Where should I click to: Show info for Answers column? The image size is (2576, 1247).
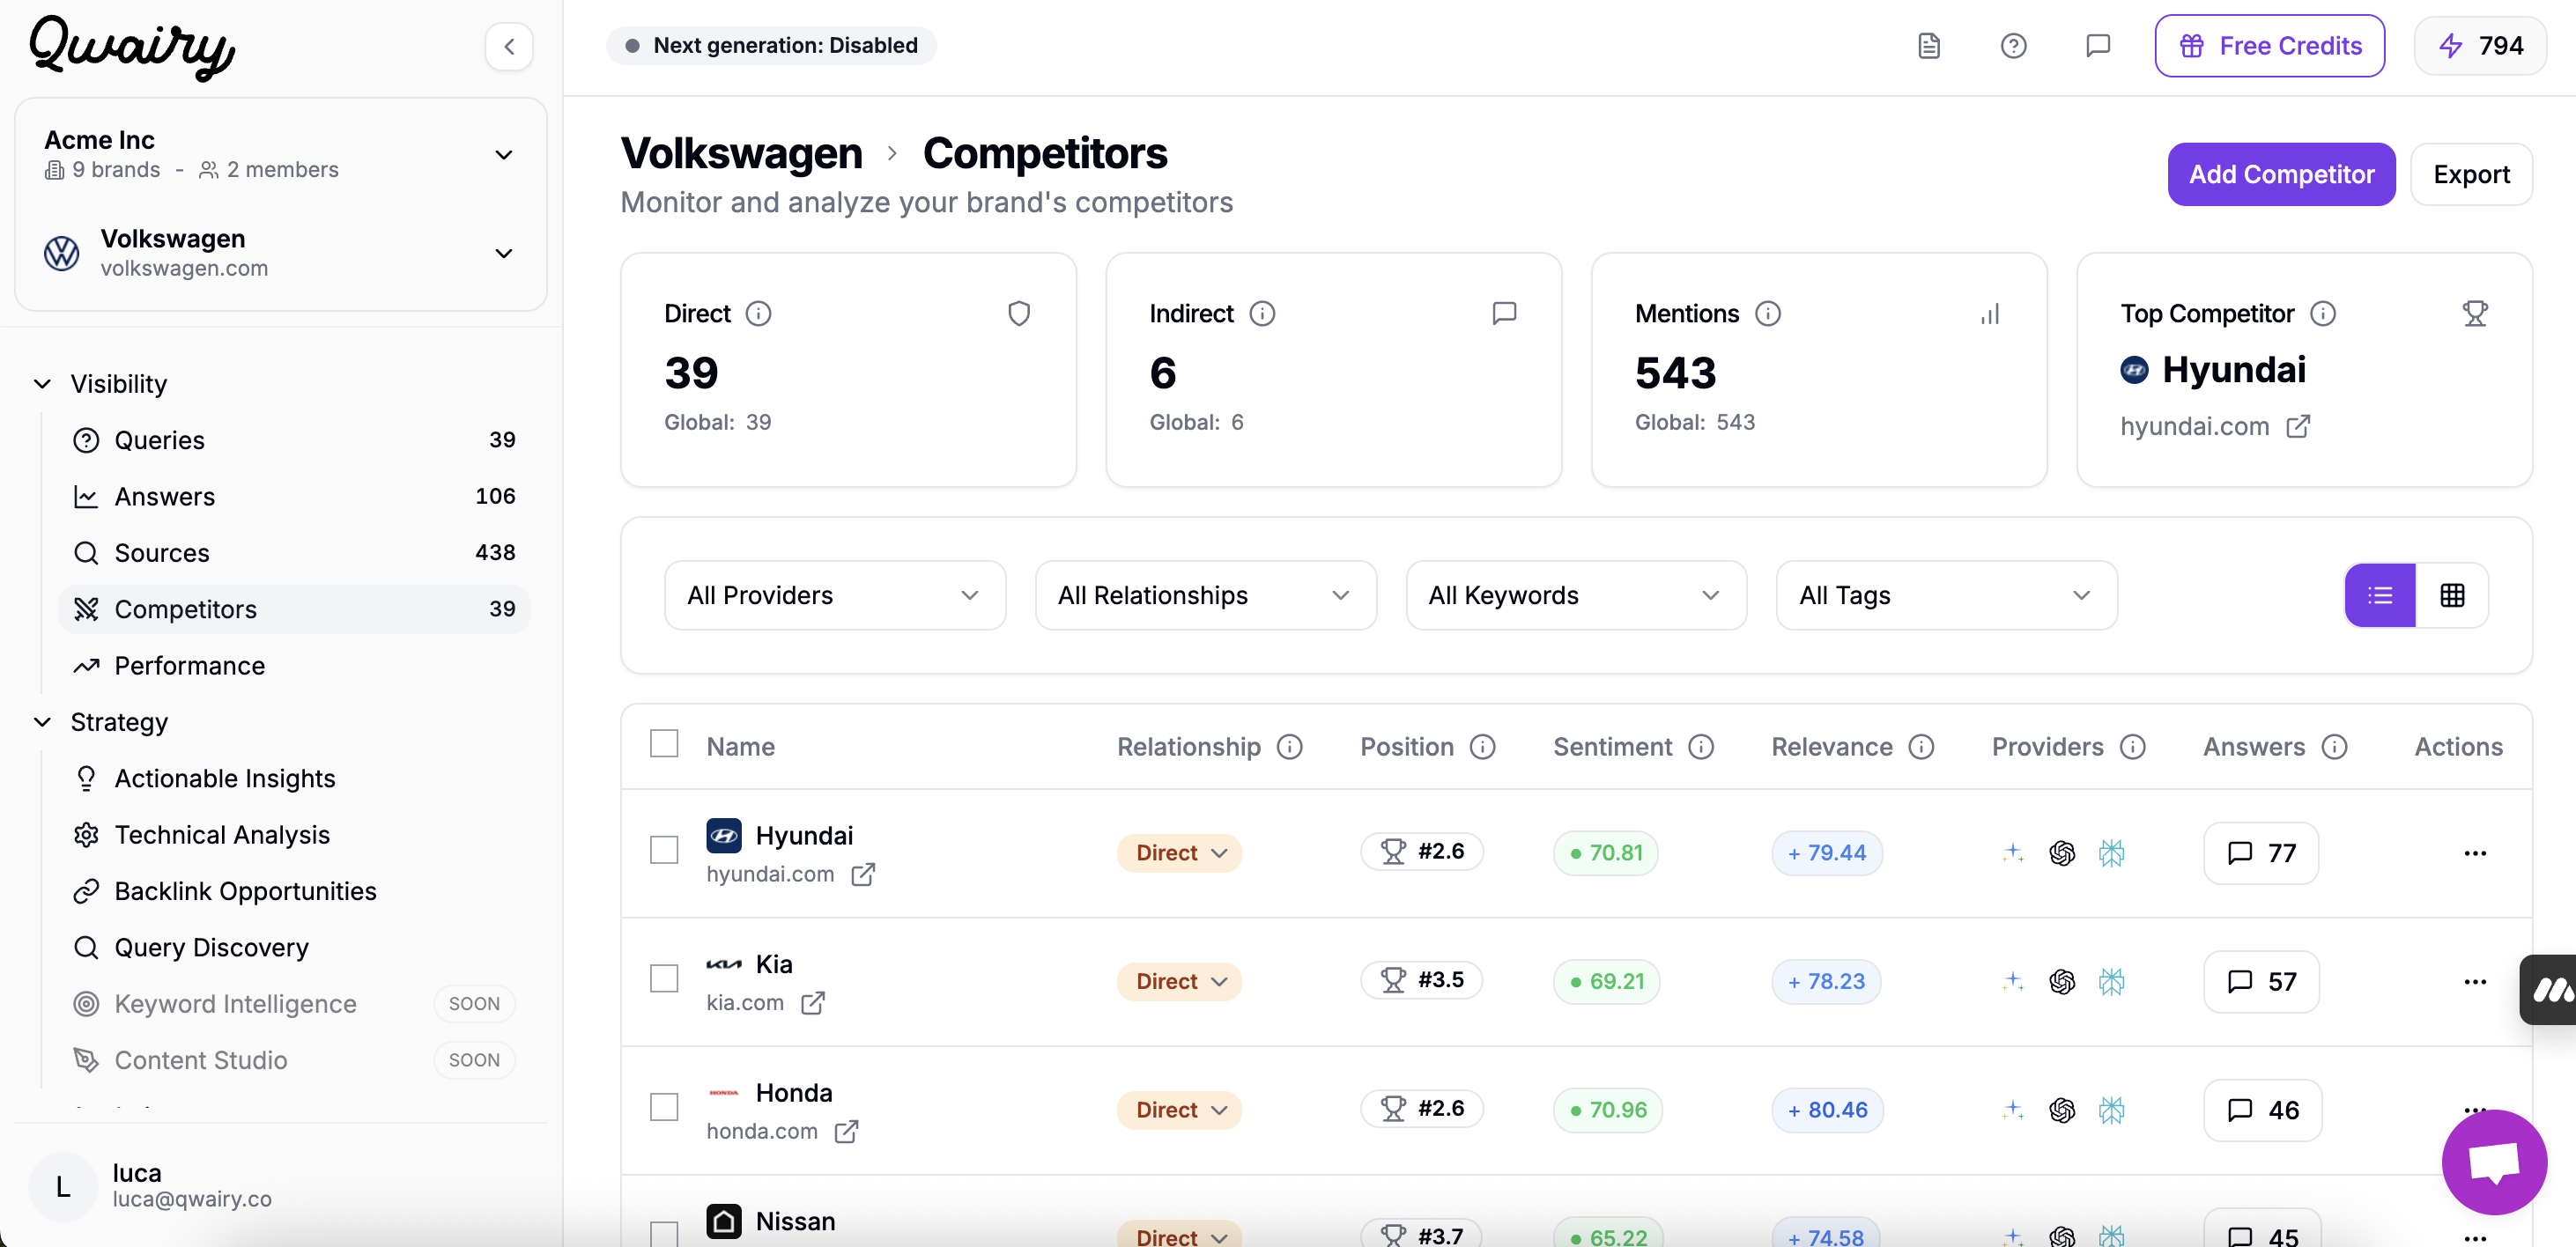click(x=2334, y=747)
